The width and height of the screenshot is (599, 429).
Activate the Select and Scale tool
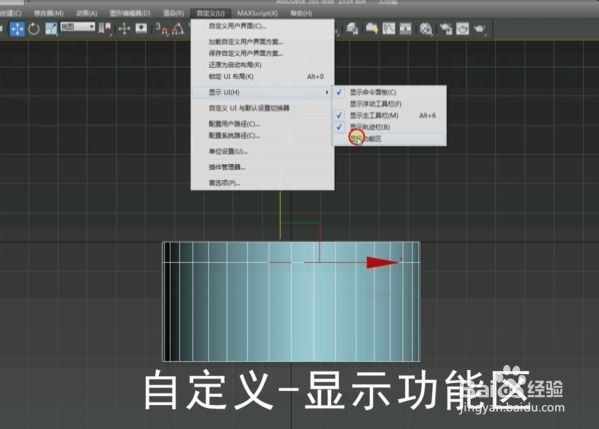tap(51, 29)
